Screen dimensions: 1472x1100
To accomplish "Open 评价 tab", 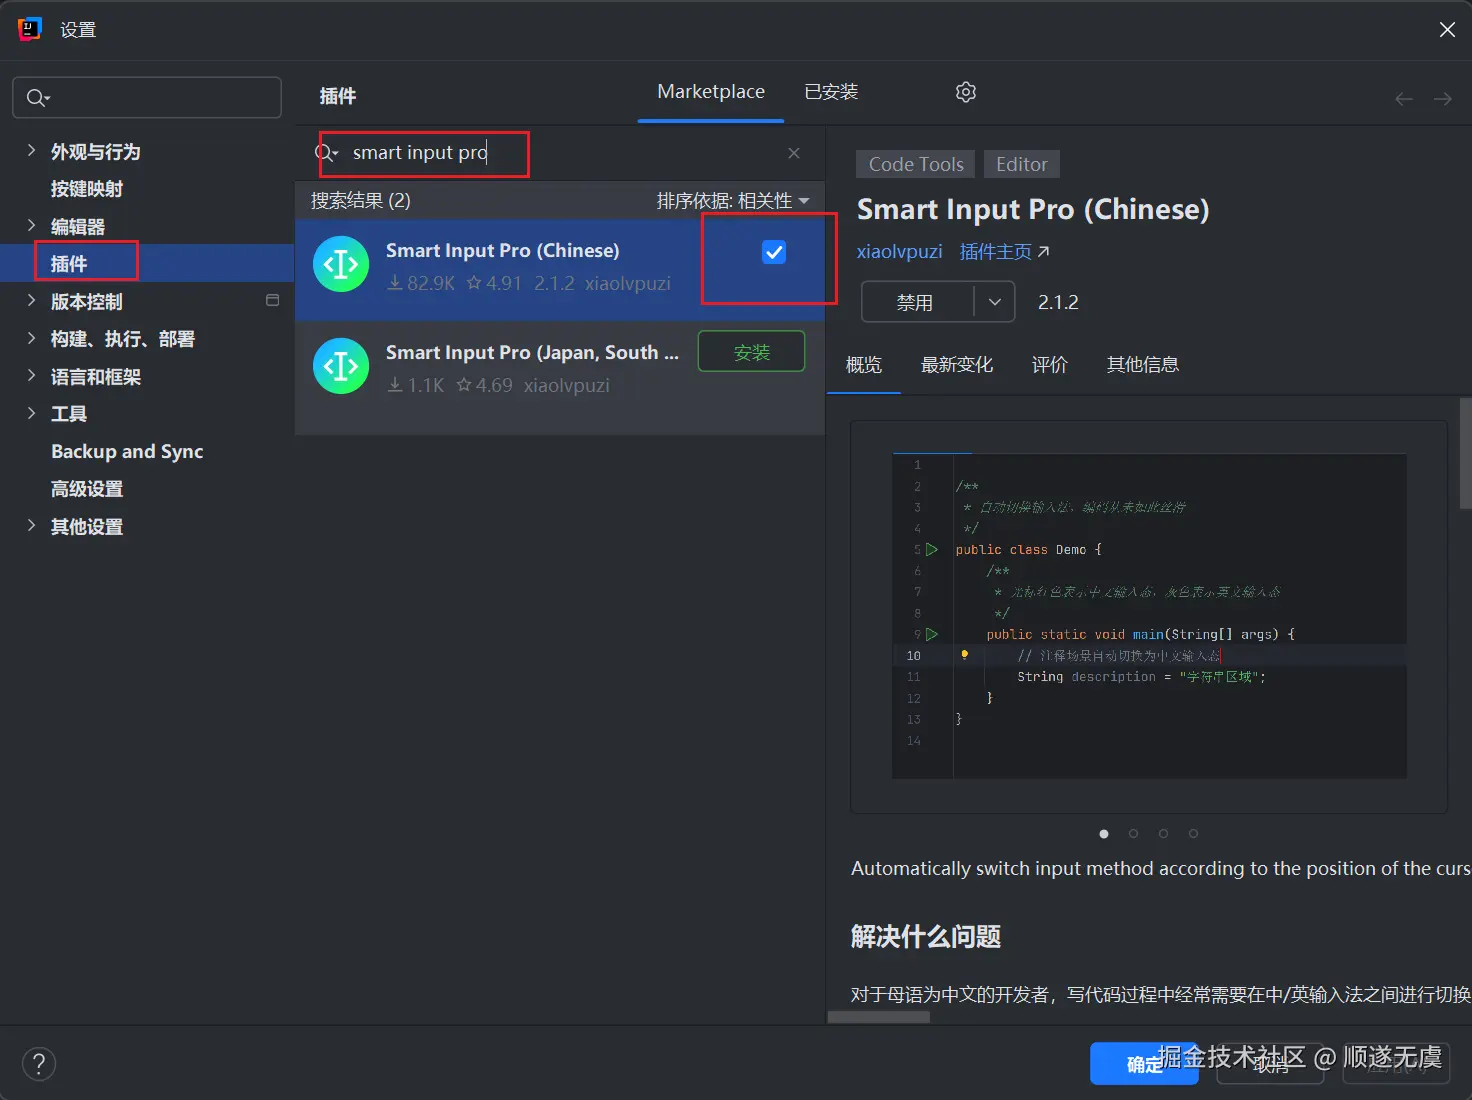I will (x=1050, y=365).
